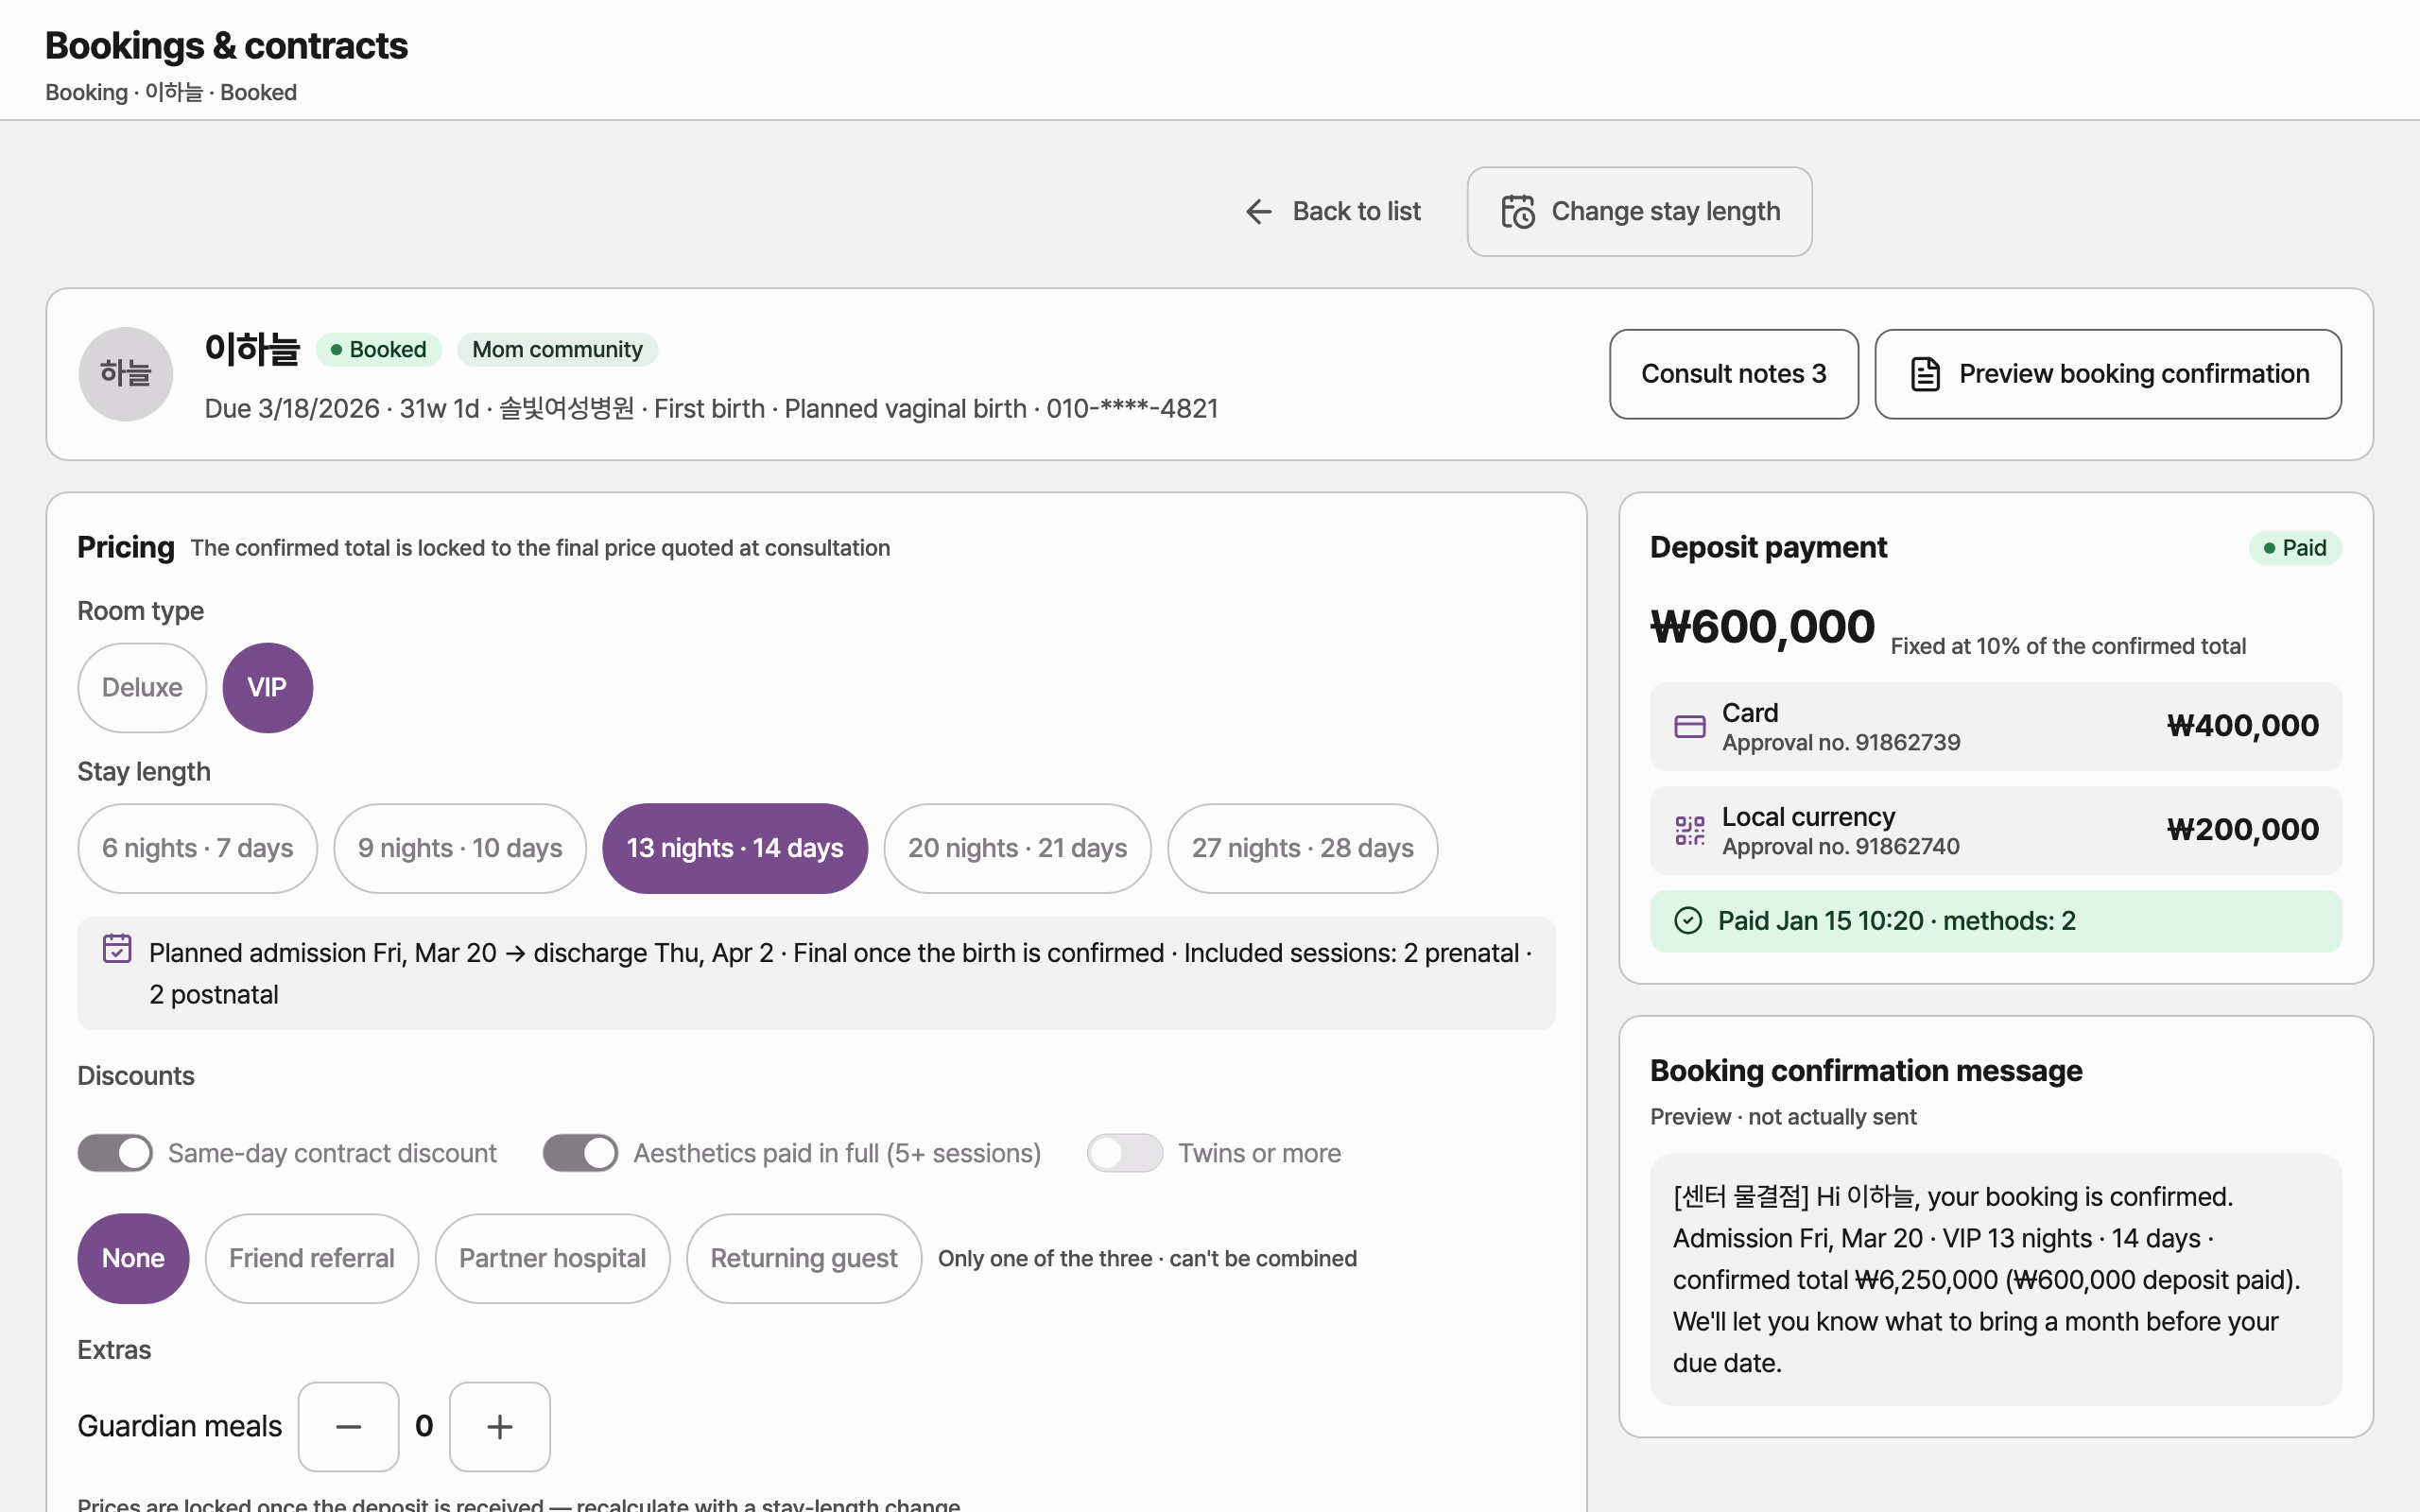This screenshot has height=1512, width=2420.
Task: Click the QR code icon beside Local currency
Action: pos(1689,830)
